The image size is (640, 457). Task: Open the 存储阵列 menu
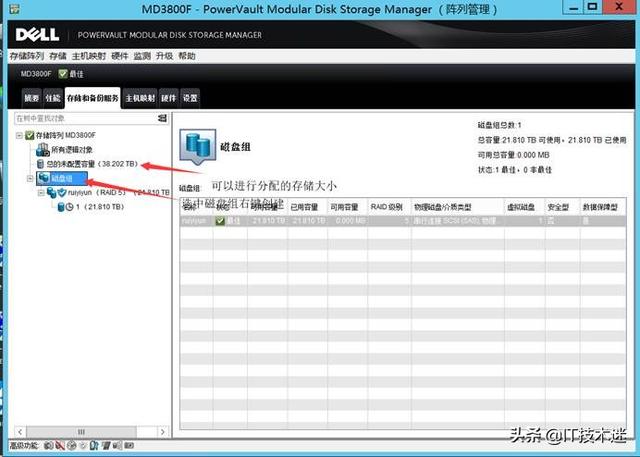click(x=27, y=56)
